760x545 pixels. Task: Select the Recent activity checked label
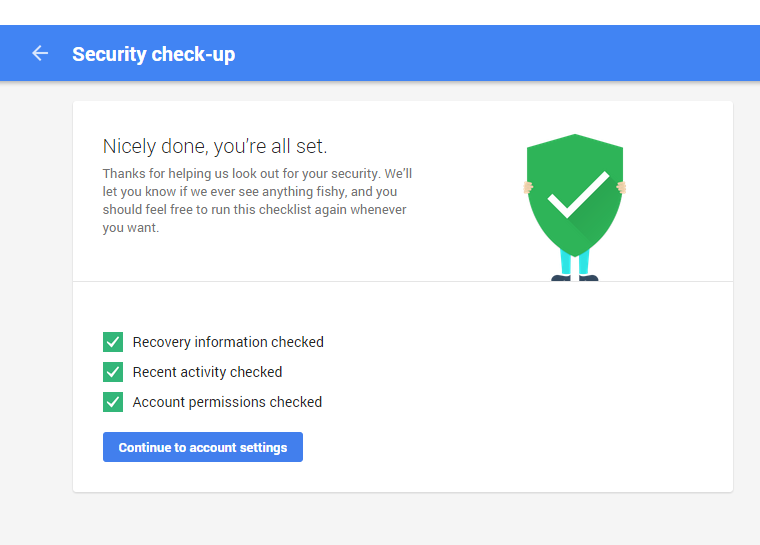point(207,372)
